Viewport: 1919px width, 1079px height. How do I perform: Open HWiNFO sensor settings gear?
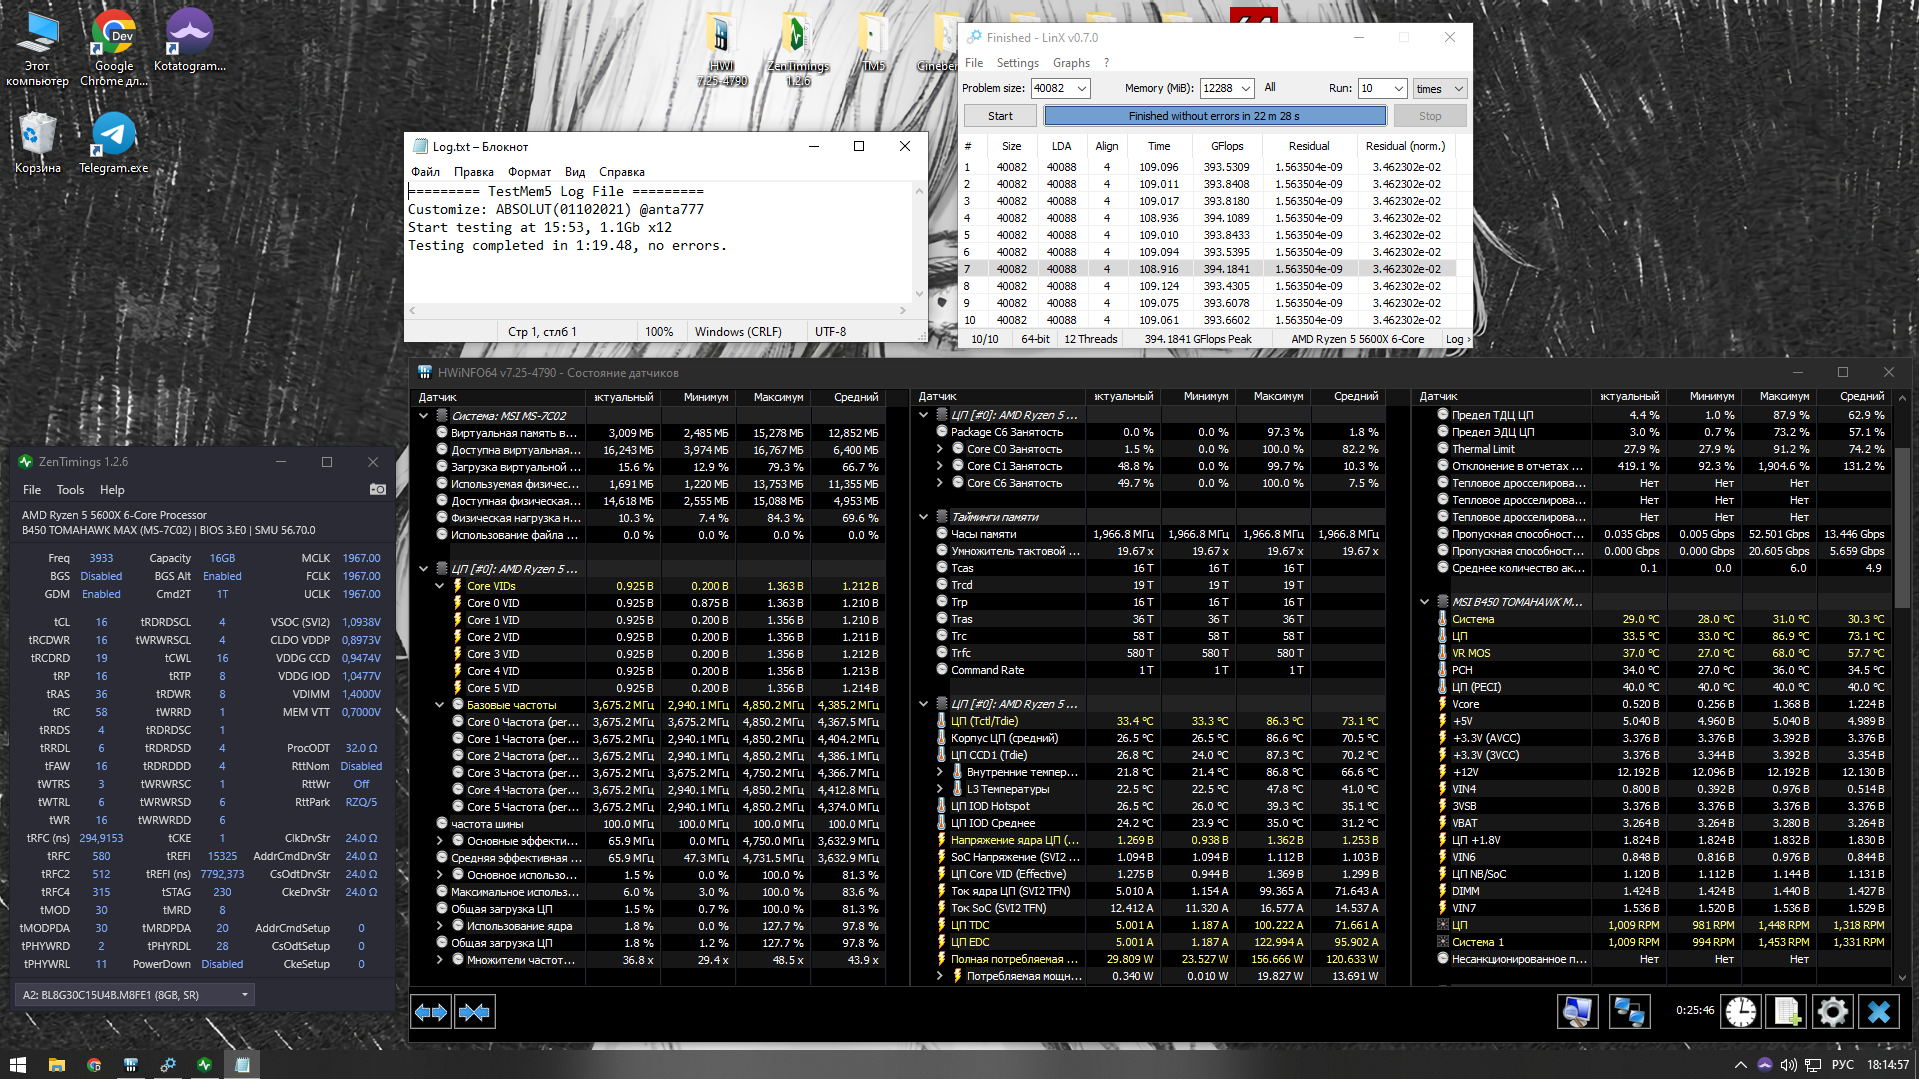point(1832,1012)
